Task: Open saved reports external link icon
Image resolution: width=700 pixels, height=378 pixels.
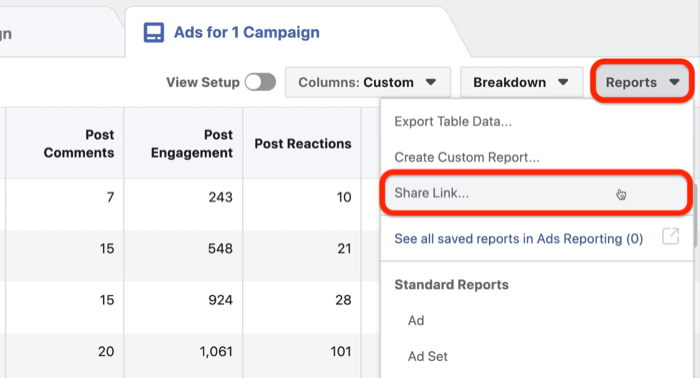Action: (670, 236)
